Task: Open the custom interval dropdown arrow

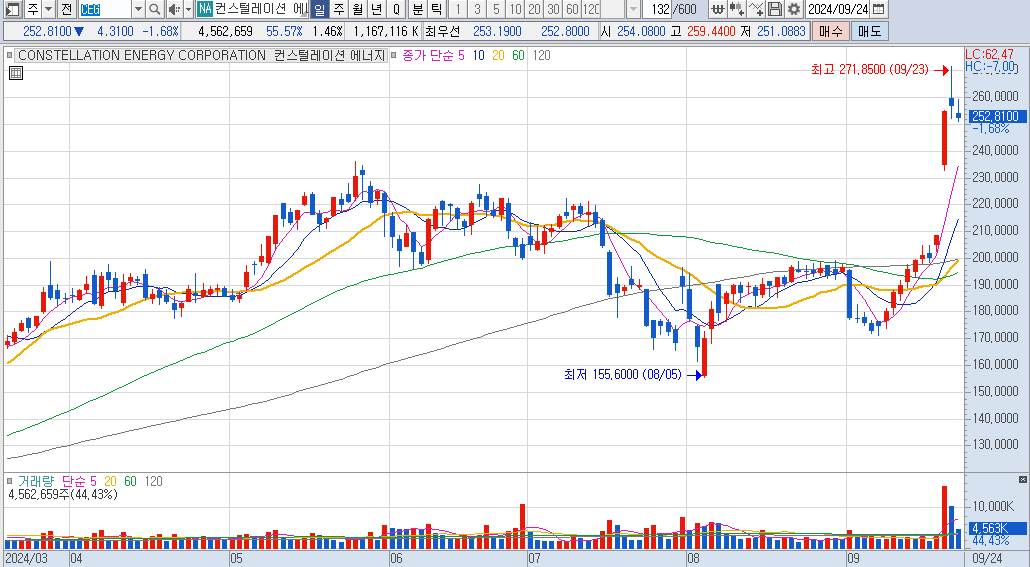Action: click(x=633, y=9)
